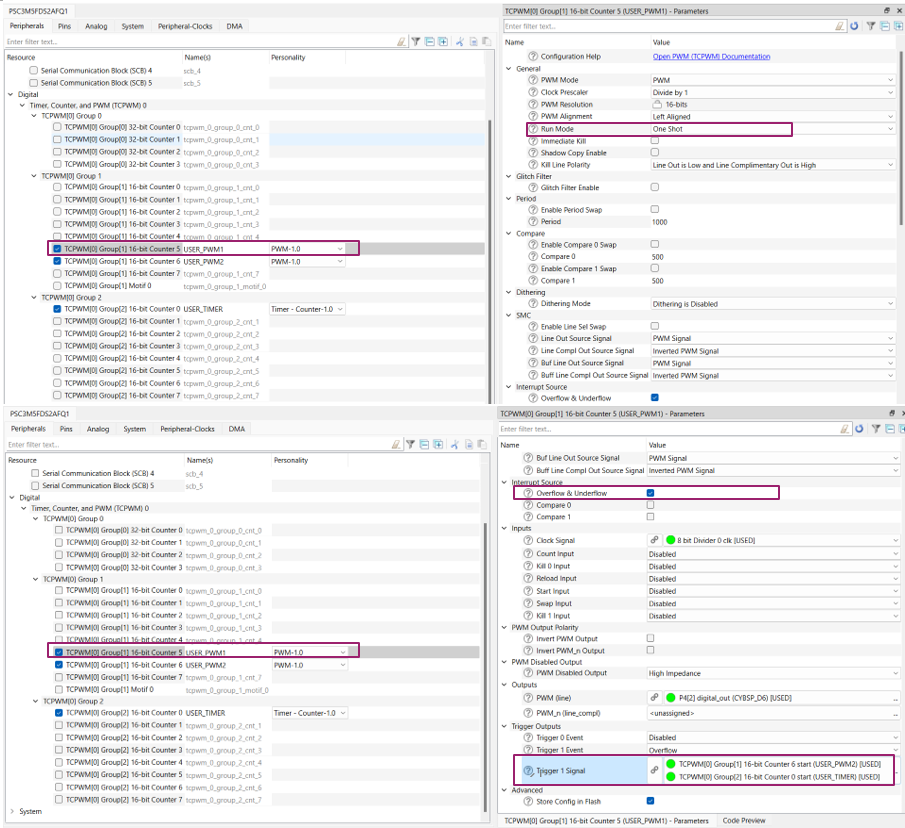Collapse the Trigger Outputs group
Screen dimensions: 905x828
point(504,726)
